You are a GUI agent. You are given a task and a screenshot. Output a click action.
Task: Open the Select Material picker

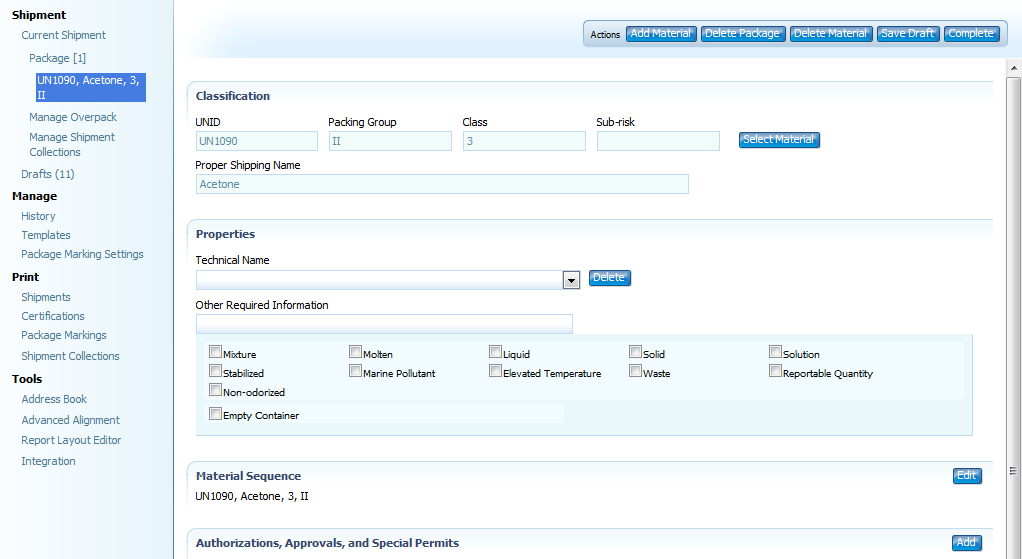(779, 140)
